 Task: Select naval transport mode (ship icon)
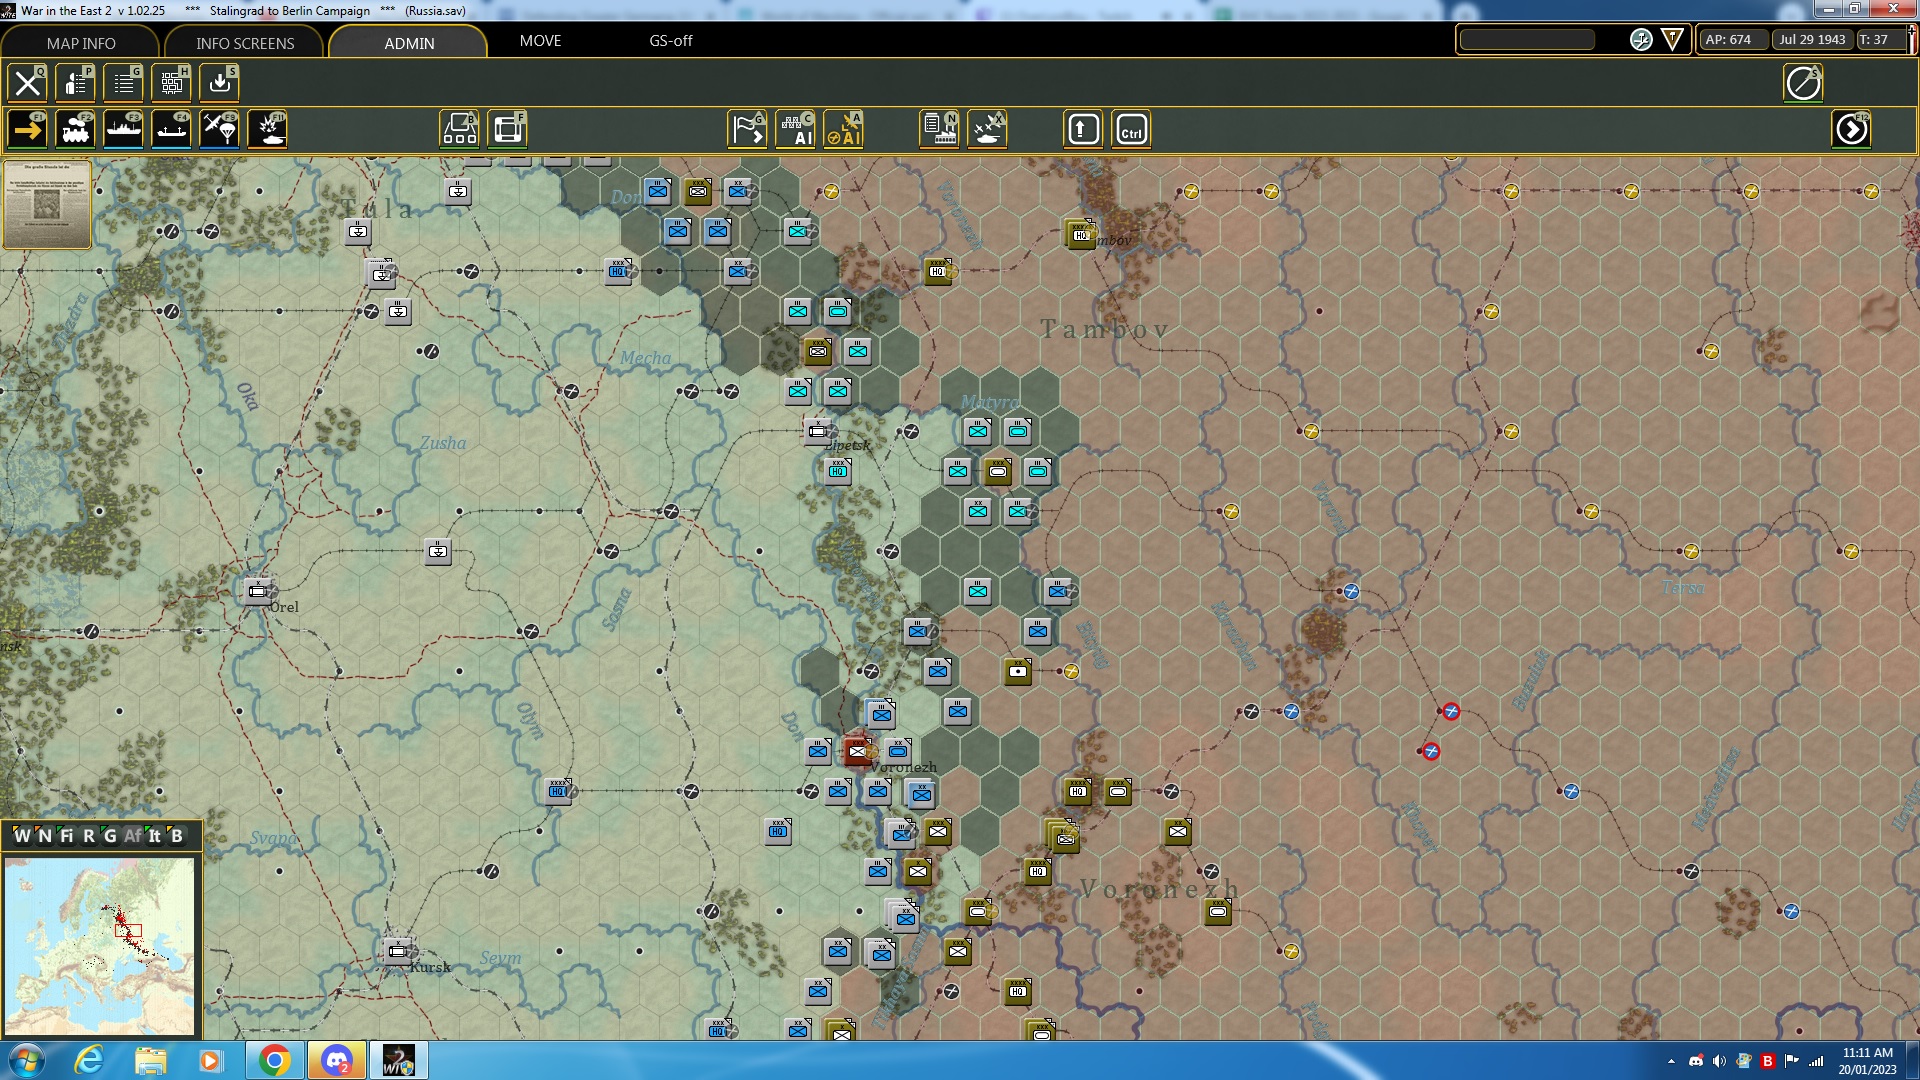click(124, 128)
